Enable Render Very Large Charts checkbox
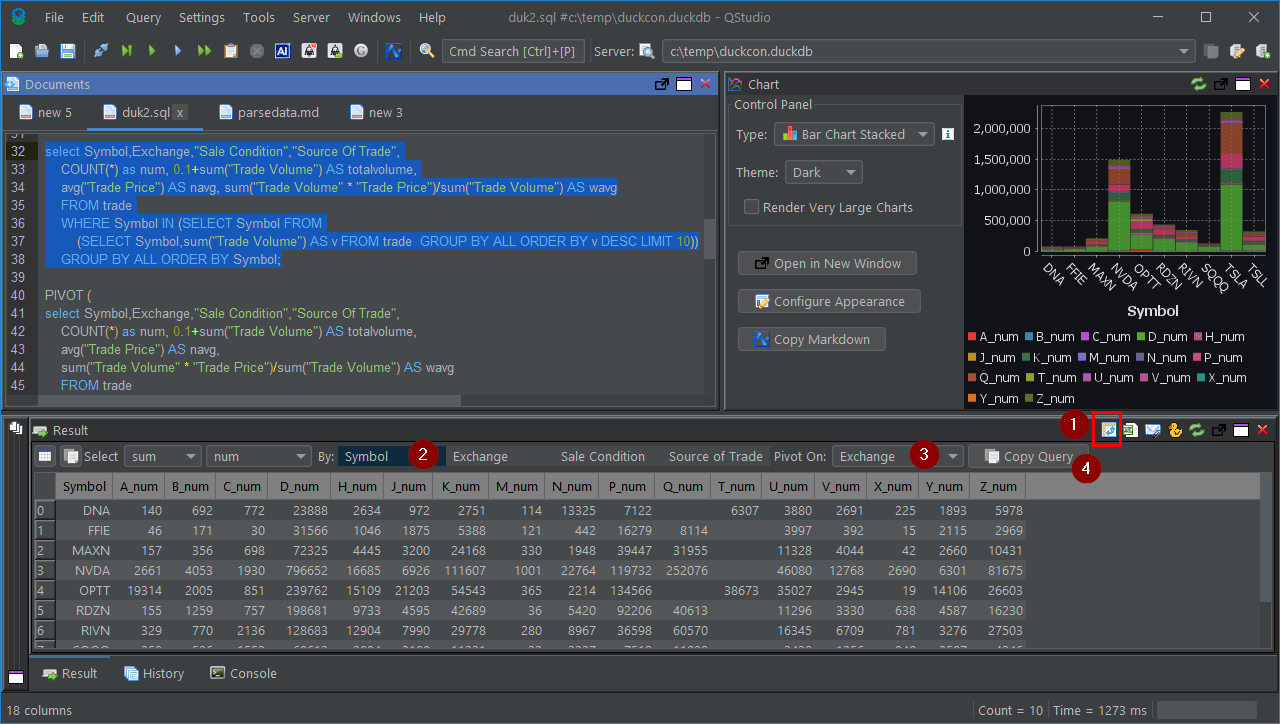Image resolution: width=1280 pixels, height=724 pixels. tap(751, 207)
